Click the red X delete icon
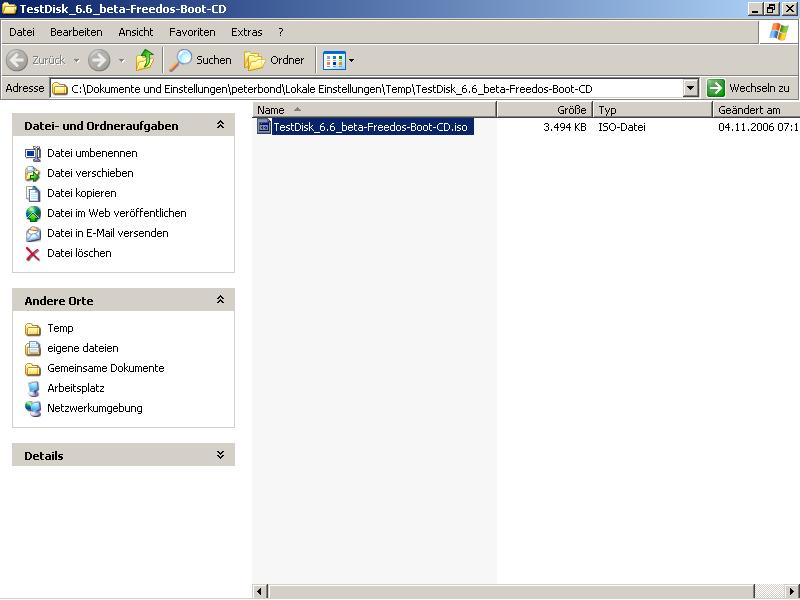This screenshot has width=800, height=600. (33, 254)
